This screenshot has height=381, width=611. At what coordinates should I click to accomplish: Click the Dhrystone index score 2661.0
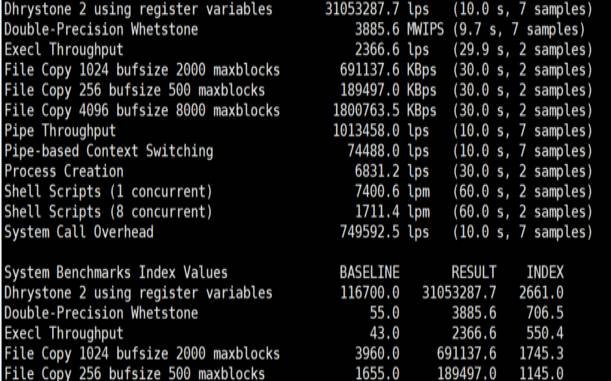[541, 293]
